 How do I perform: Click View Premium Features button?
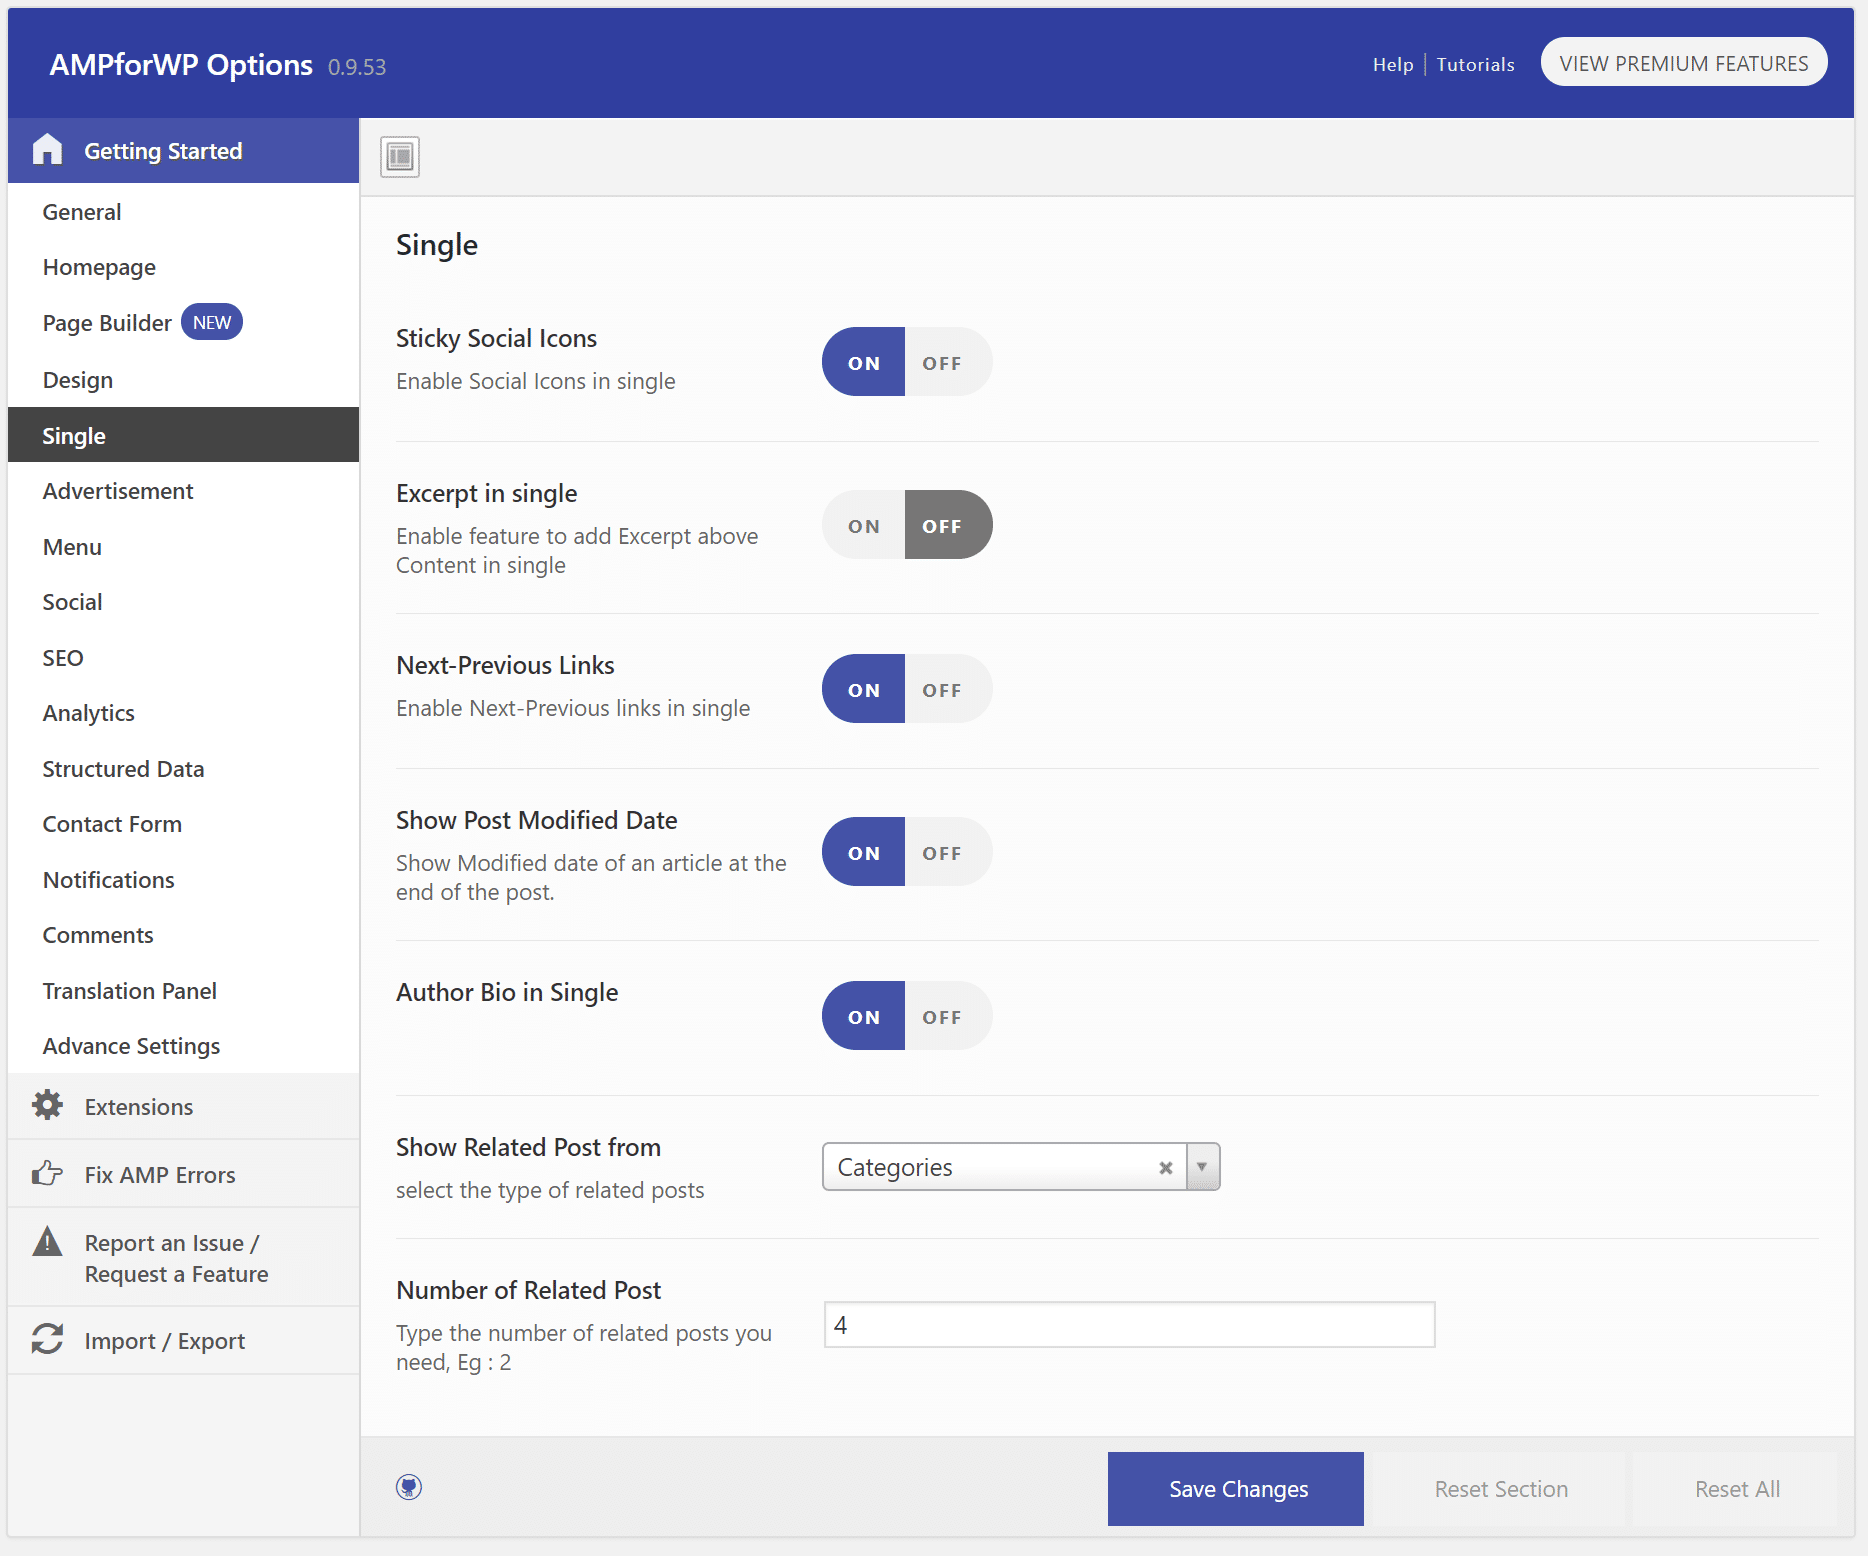pos(1683,63)
